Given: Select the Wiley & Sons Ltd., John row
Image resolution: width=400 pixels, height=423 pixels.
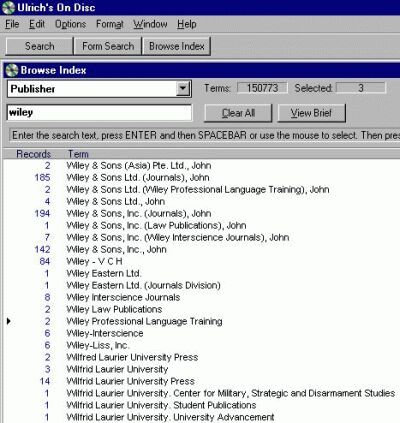Looking at the screenshot, I should (116, 202).
